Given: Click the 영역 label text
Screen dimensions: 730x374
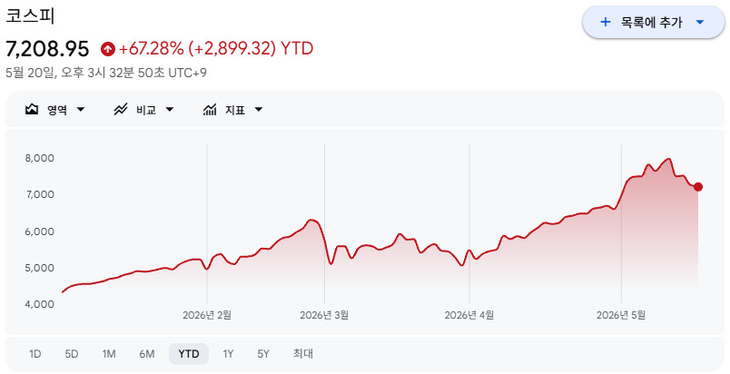Looking at the screenshot, I should coord(57,110).
